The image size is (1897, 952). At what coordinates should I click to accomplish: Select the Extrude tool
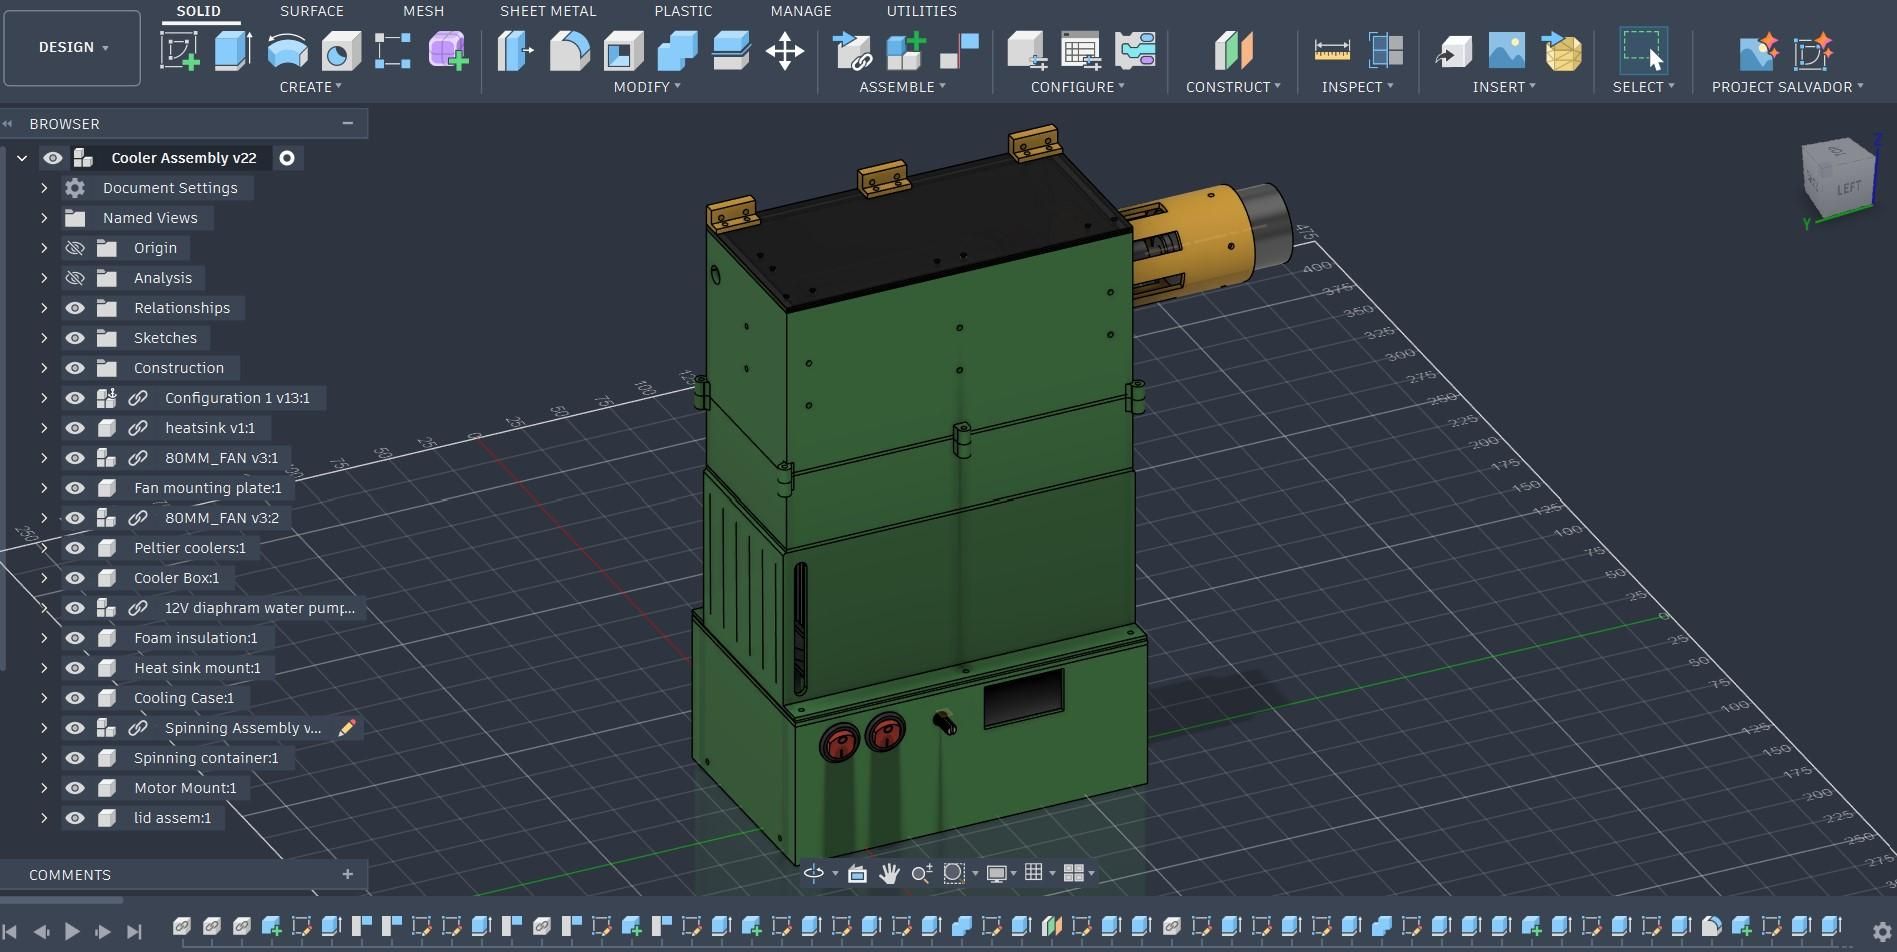click(x=233, y=50)
